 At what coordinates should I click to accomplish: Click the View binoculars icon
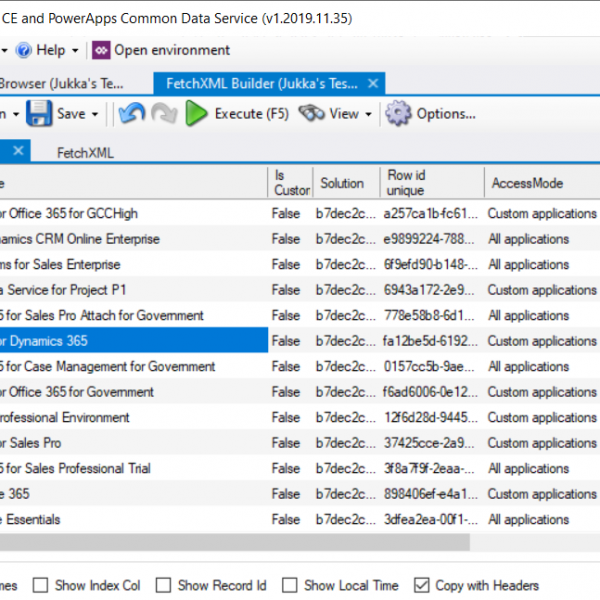311,113
